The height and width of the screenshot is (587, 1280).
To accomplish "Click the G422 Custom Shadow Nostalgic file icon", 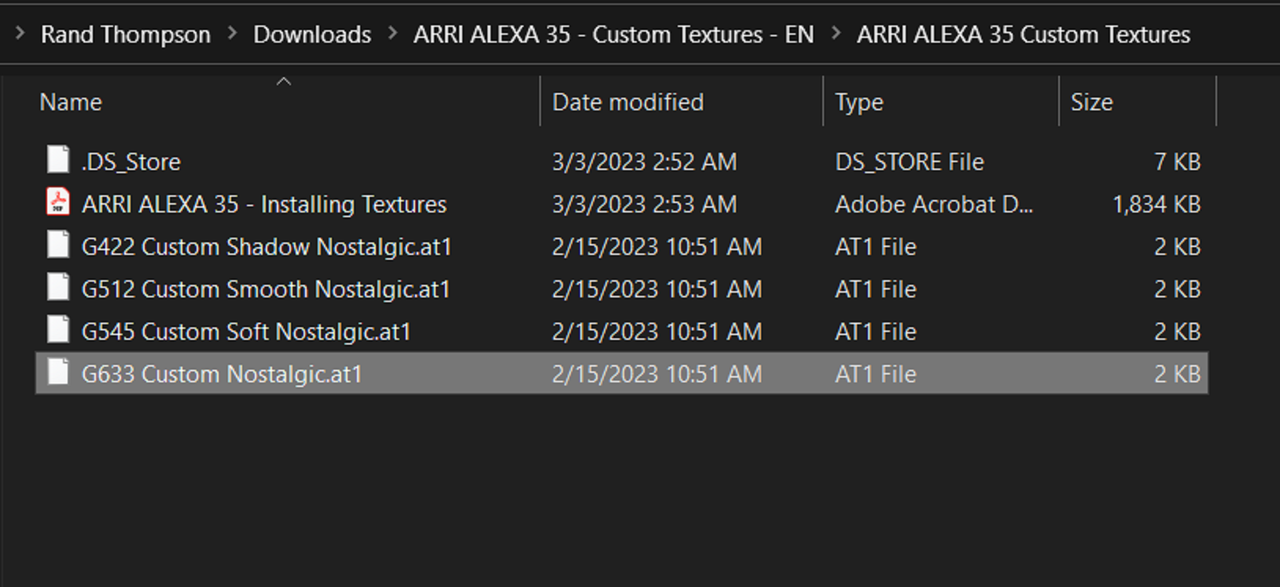I will coord(58,246).
